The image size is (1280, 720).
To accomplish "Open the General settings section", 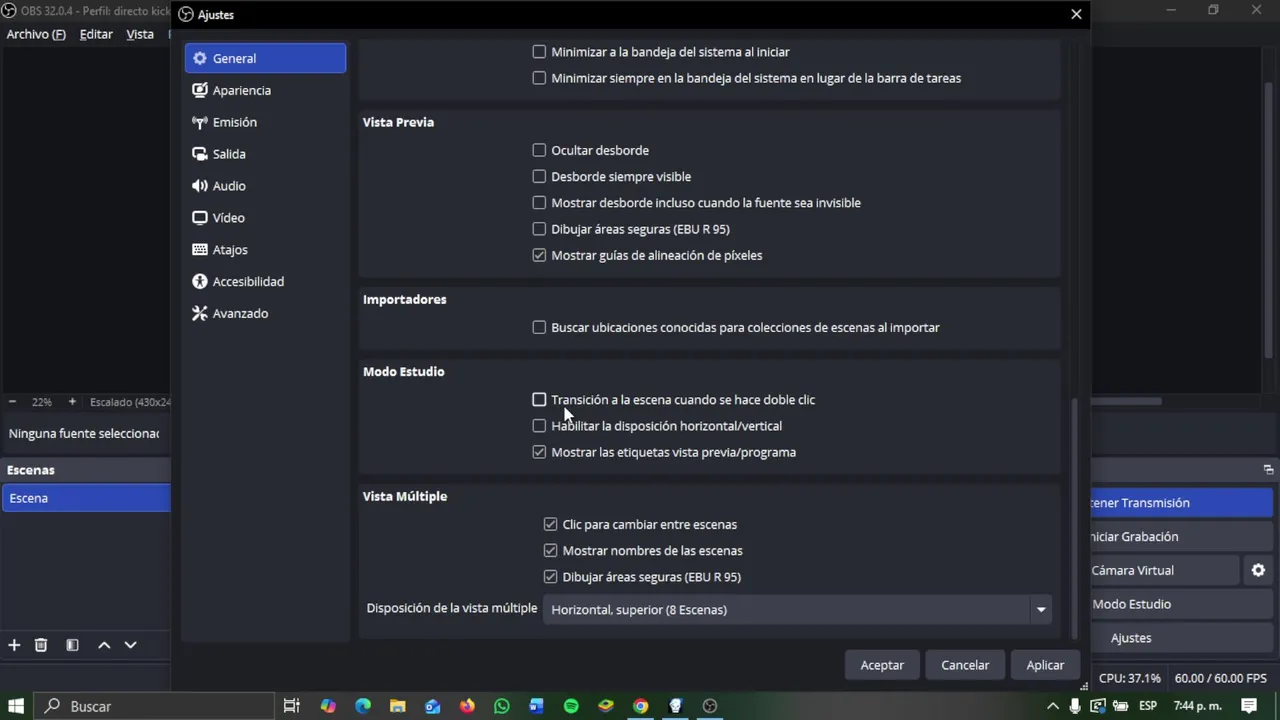I will coord(265,58).
